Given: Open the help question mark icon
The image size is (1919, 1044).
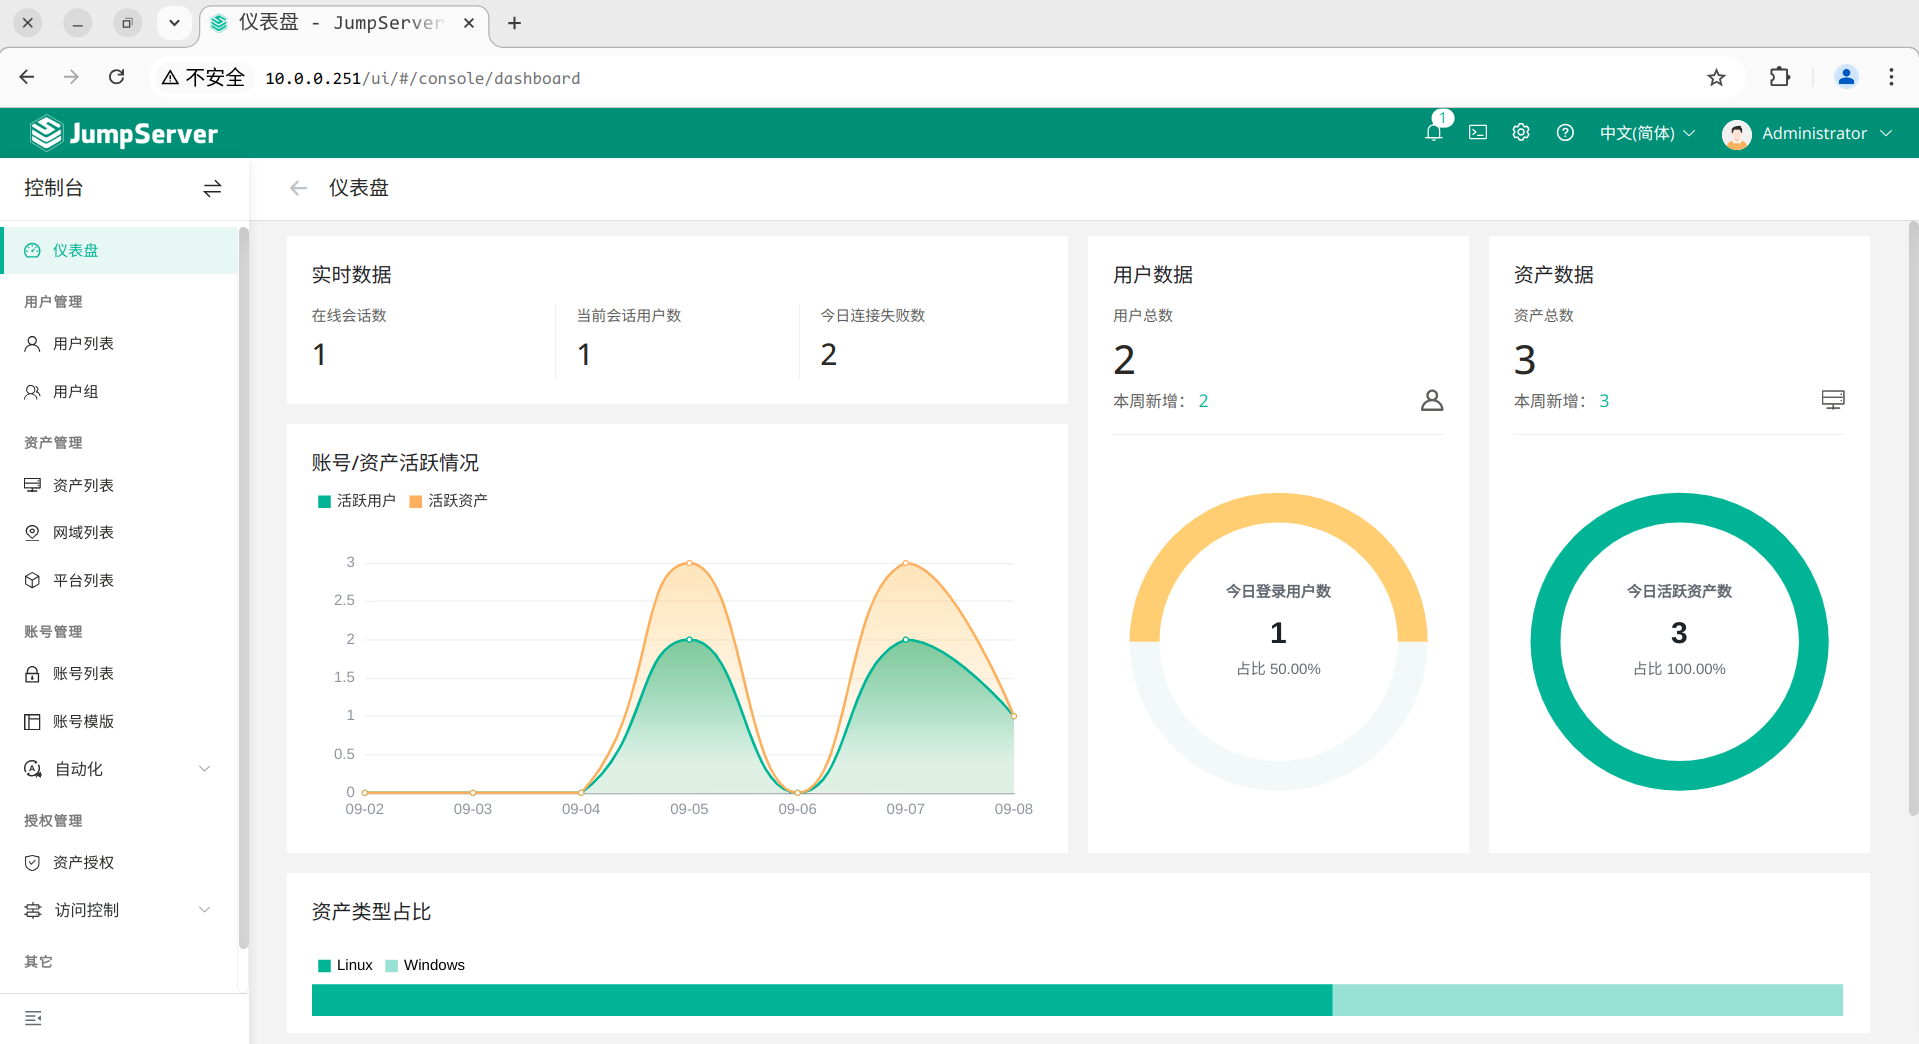Looking at the screenshot, I should pos(1565,133).
